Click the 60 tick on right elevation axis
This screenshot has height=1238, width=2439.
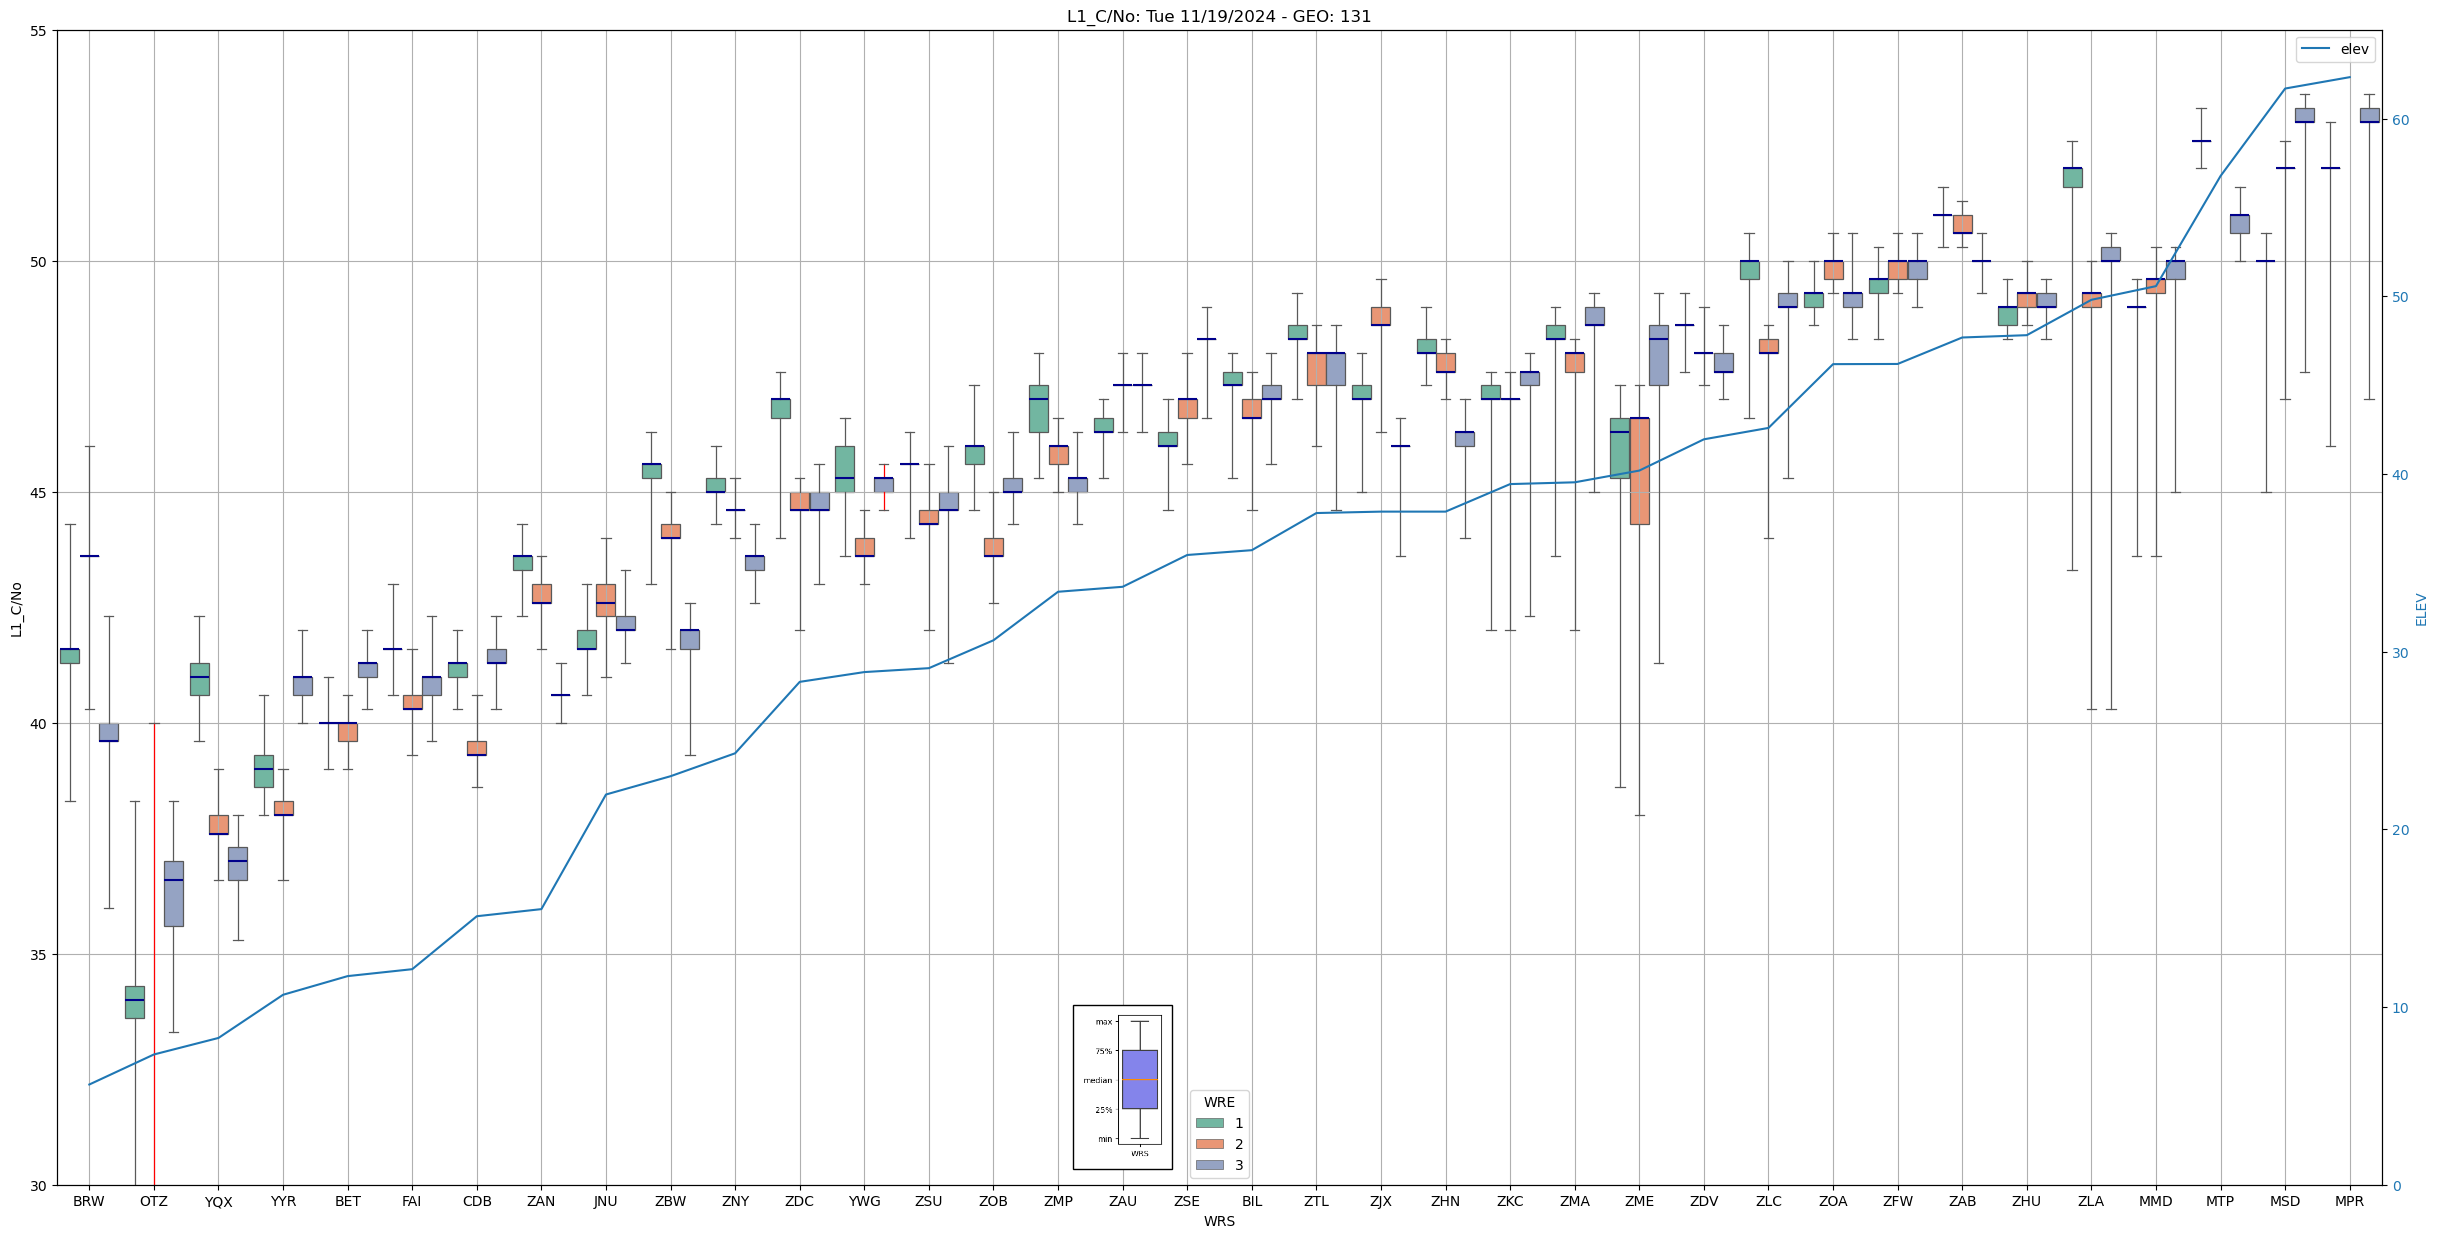coord(2399,120)
